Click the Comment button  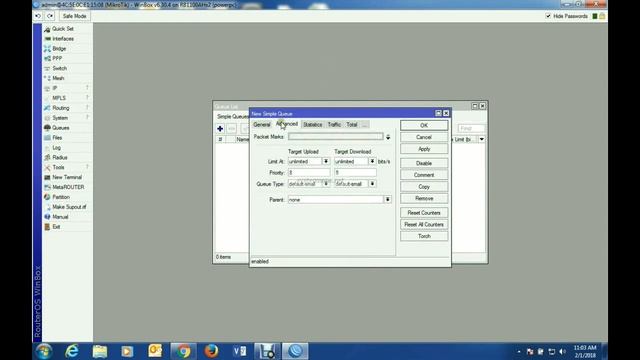[x=424, y=175]
